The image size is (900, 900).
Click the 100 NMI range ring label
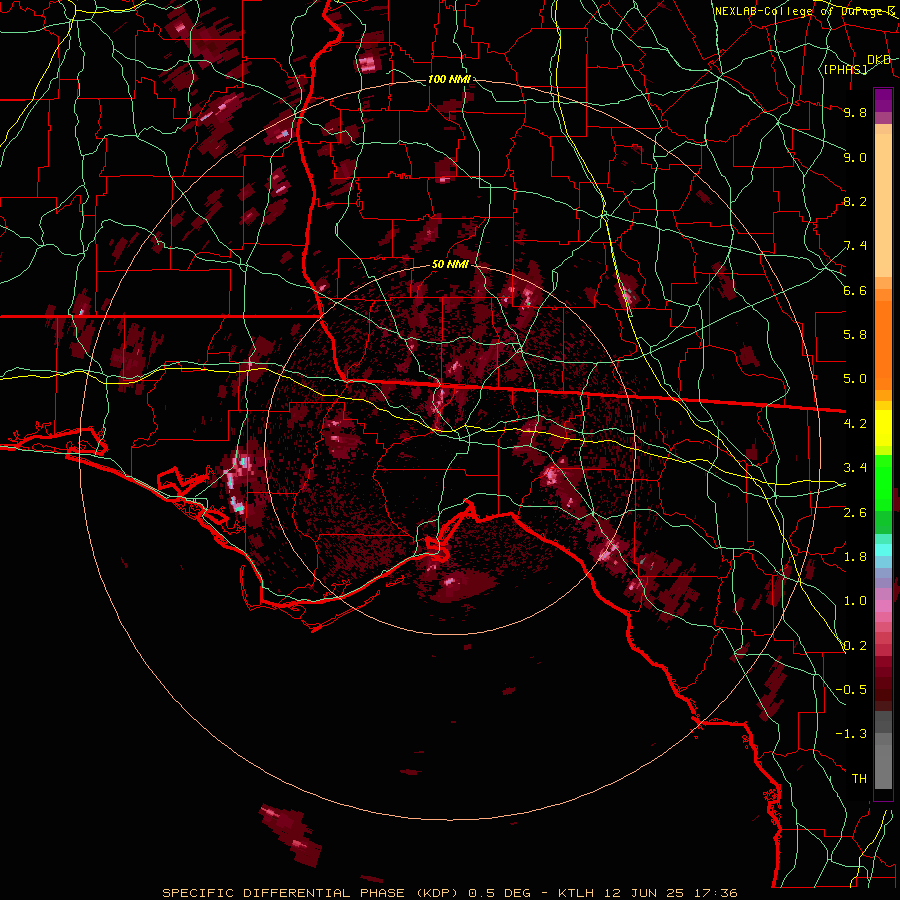(448, 79)
